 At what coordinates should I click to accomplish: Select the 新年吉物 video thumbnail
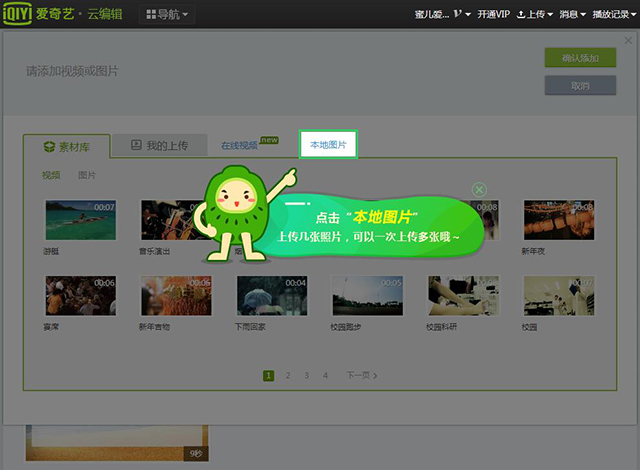[176, 296]
